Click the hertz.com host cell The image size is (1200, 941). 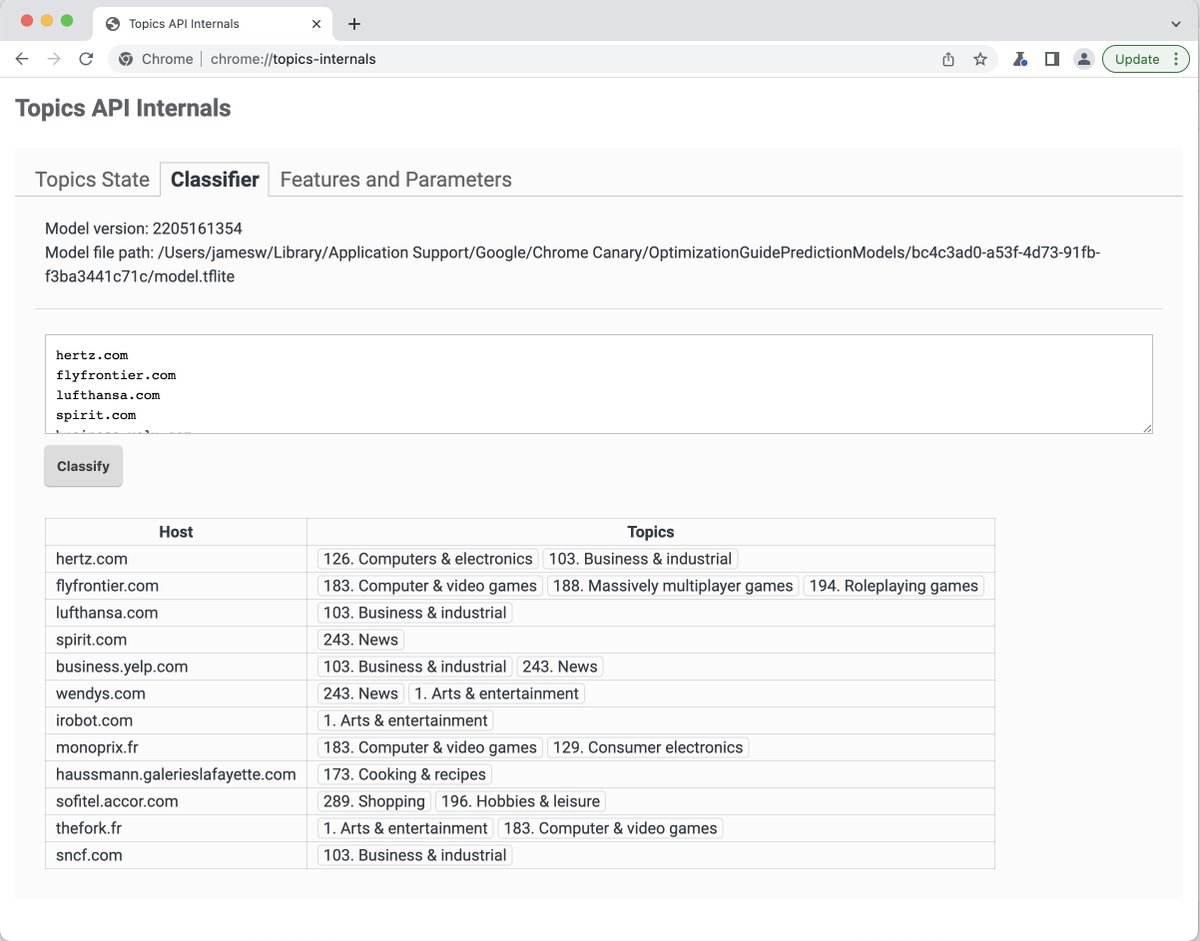click(x=176, y=559)
